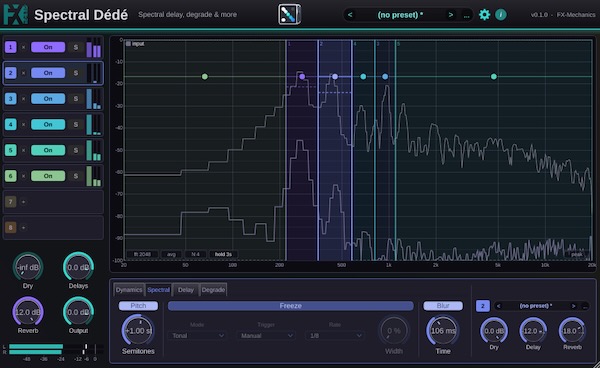Remove band 6 with its x icon
The height and width of the screenshot is (368, 600).
pyautogui.click(x=23, y=176)
